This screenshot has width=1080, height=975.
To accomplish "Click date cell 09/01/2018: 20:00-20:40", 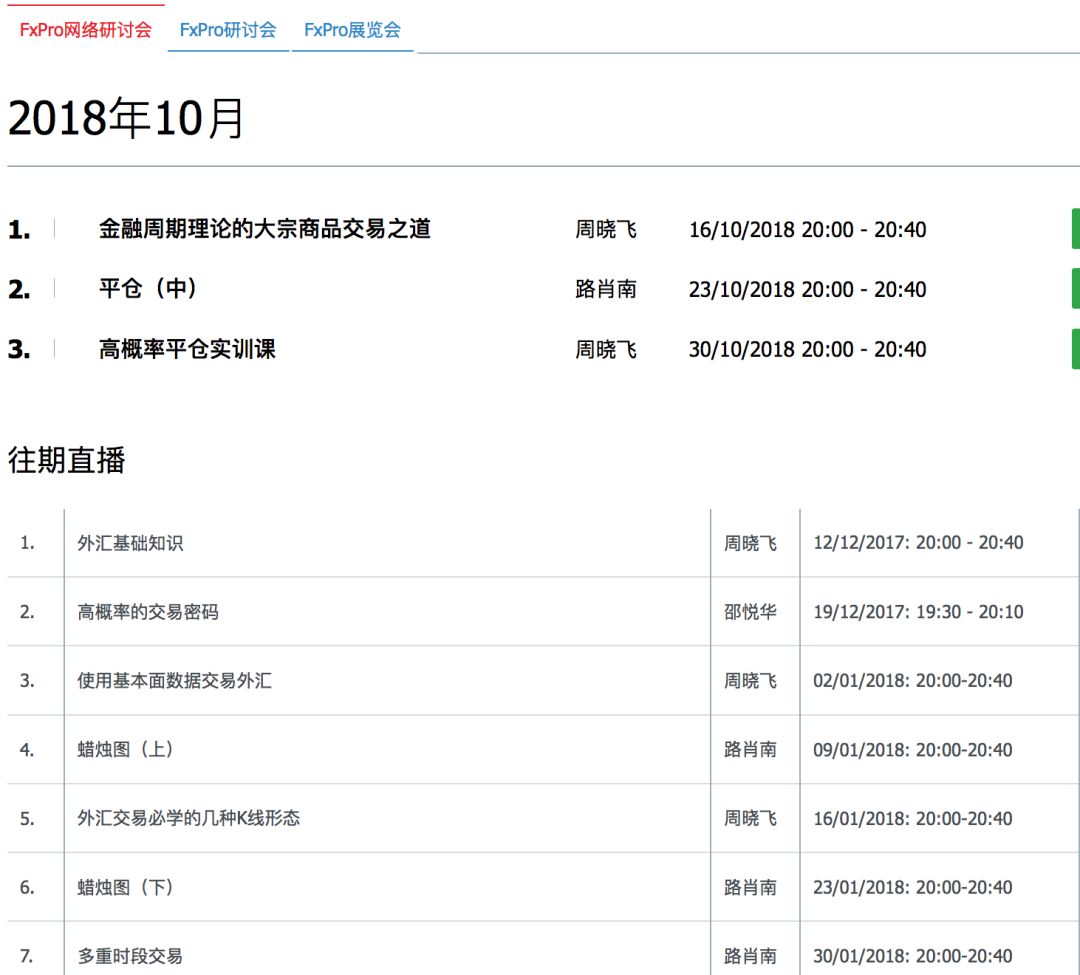I will pos(913,749).
